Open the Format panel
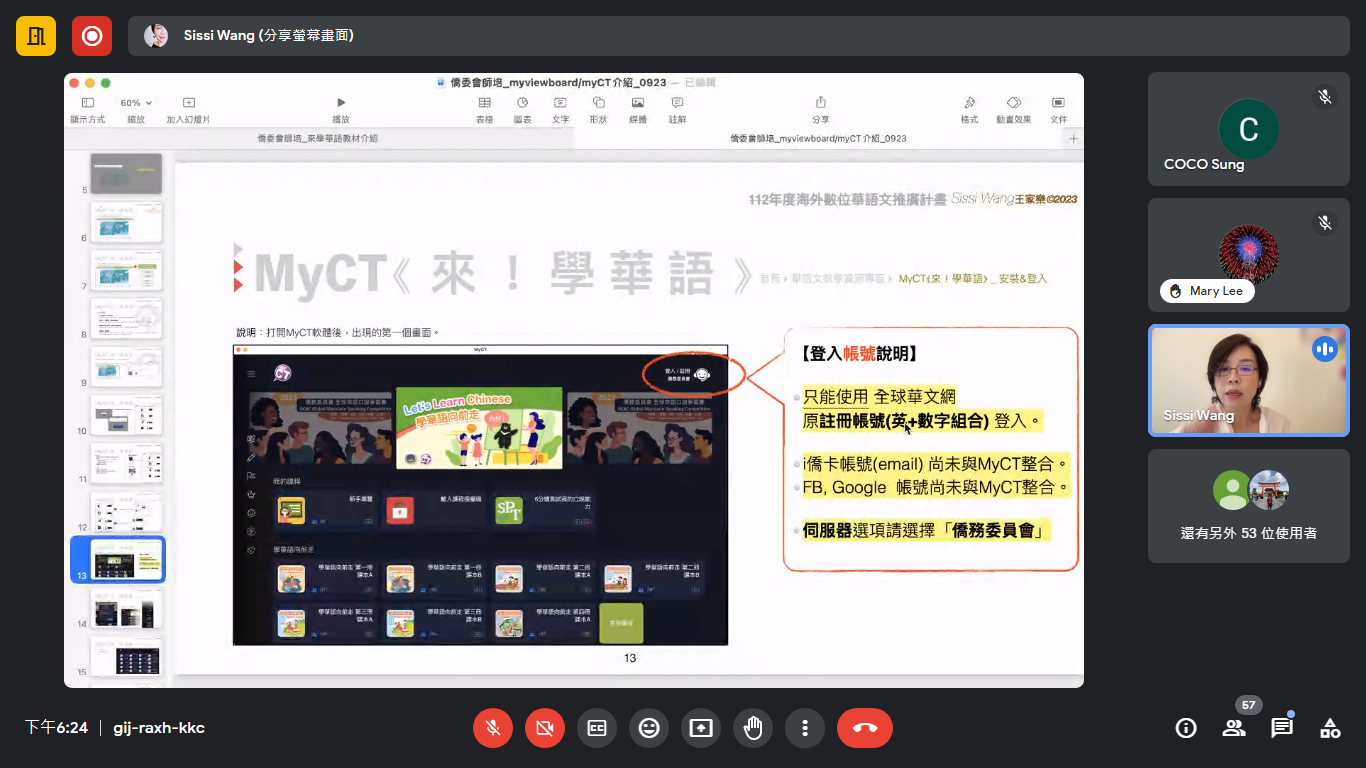1366x768 pixels. tap(968, 110)
